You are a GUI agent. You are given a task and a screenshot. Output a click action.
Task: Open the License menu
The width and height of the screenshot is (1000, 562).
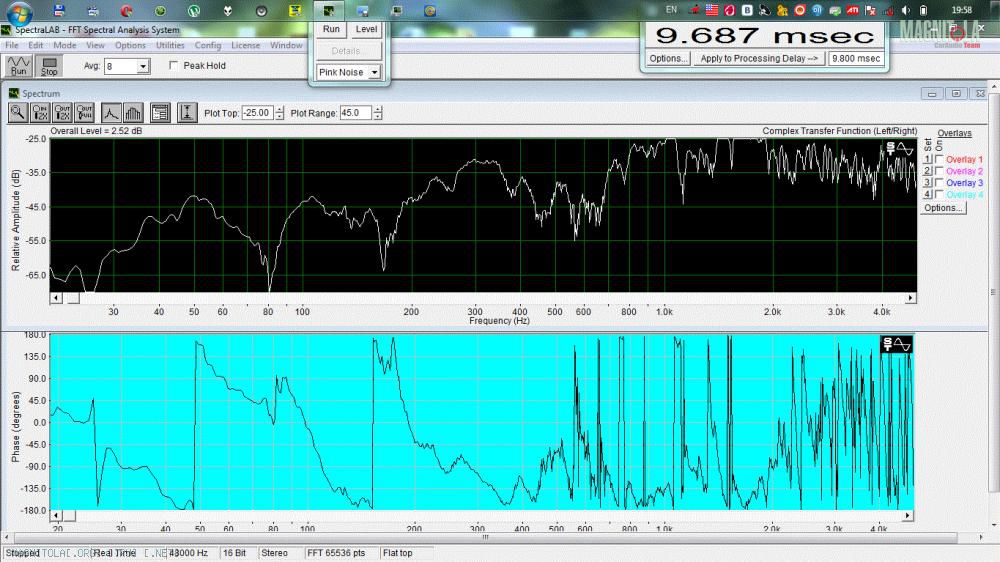(246, 45)
